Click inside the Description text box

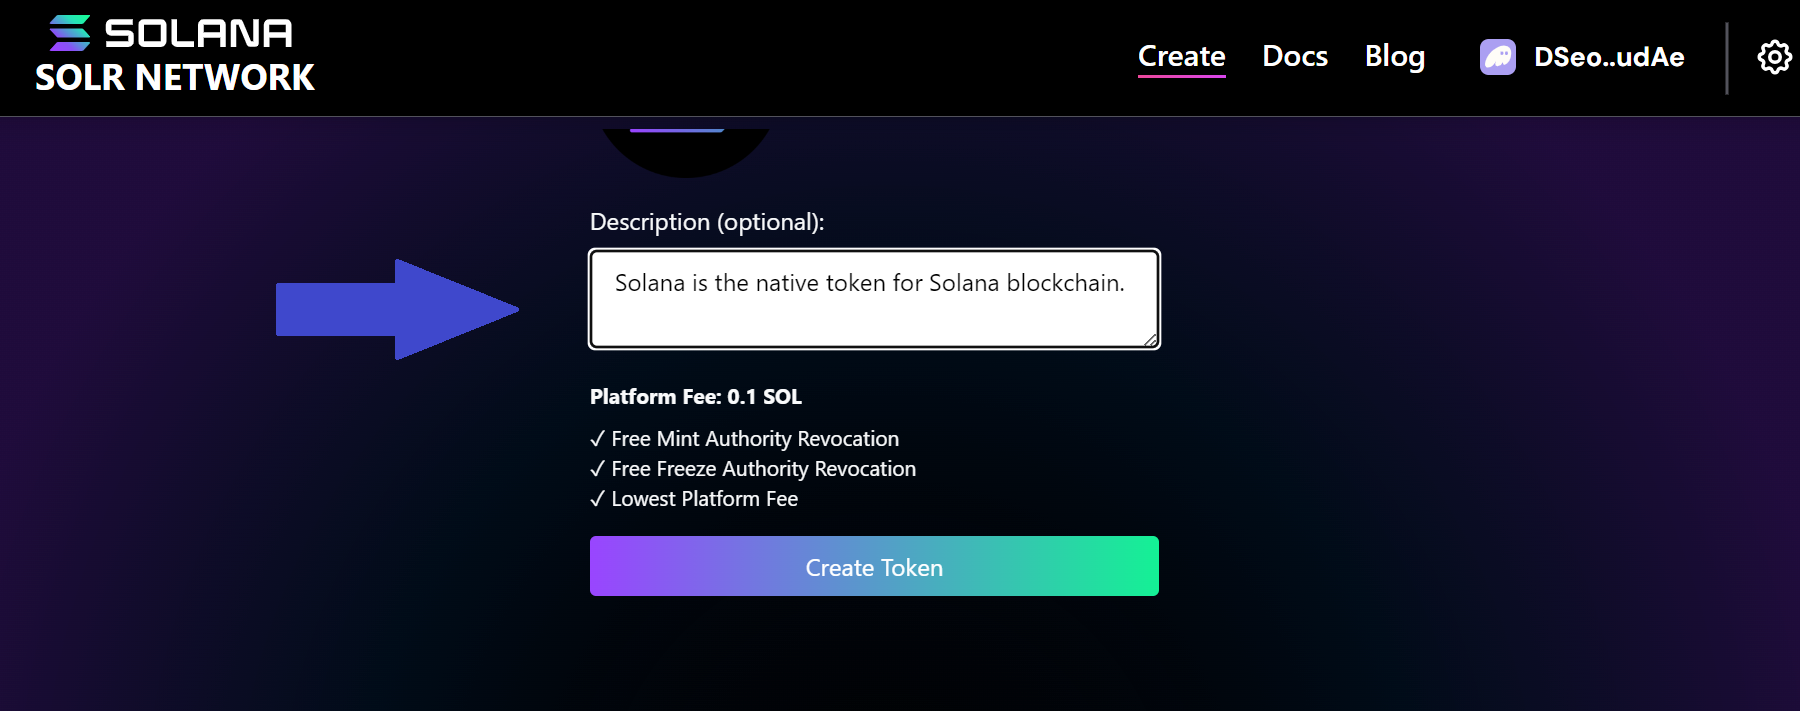(x=874, y=298)
